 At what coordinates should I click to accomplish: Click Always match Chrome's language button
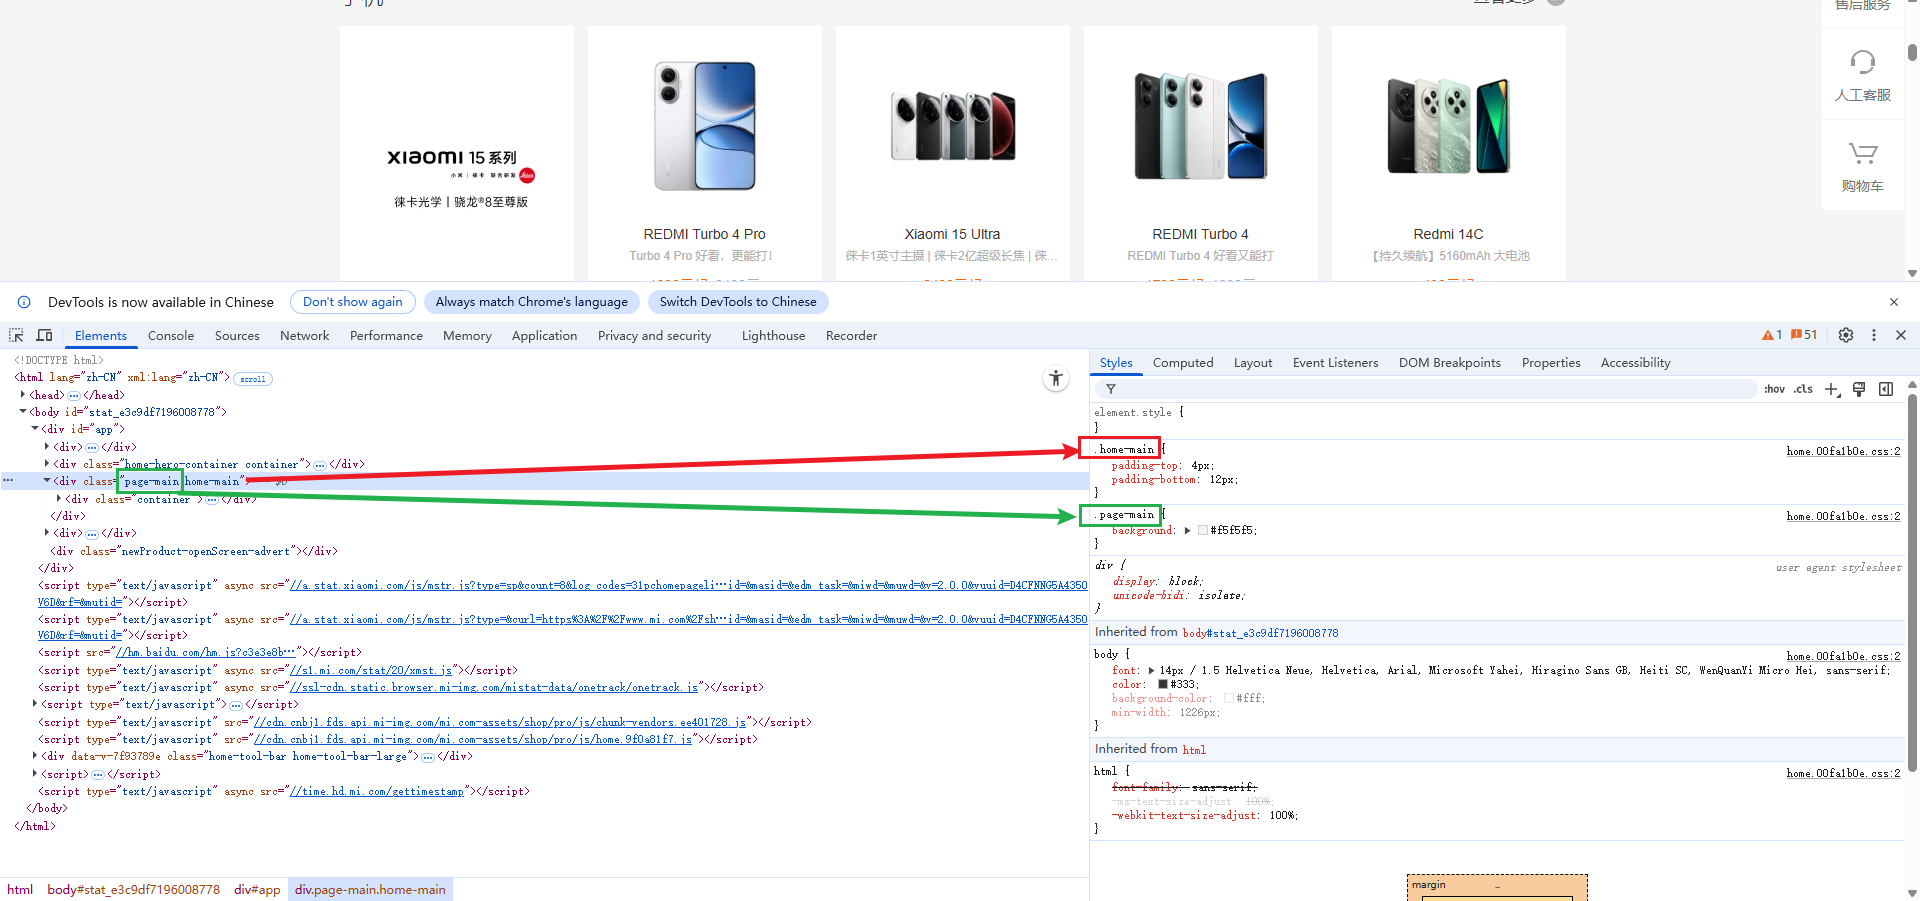532,302
